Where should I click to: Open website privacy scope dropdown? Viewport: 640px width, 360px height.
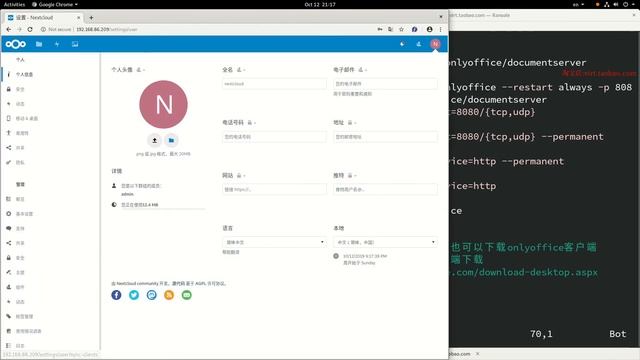point(241,176)
